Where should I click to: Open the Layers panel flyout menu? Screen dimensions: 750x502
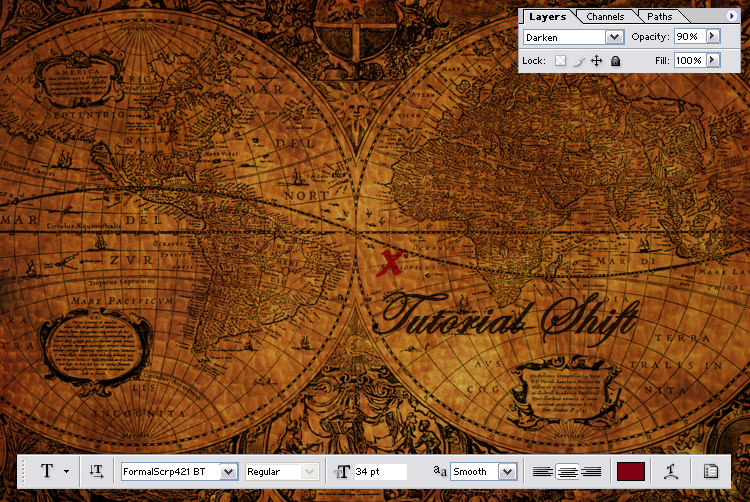(x=733, y=16)
